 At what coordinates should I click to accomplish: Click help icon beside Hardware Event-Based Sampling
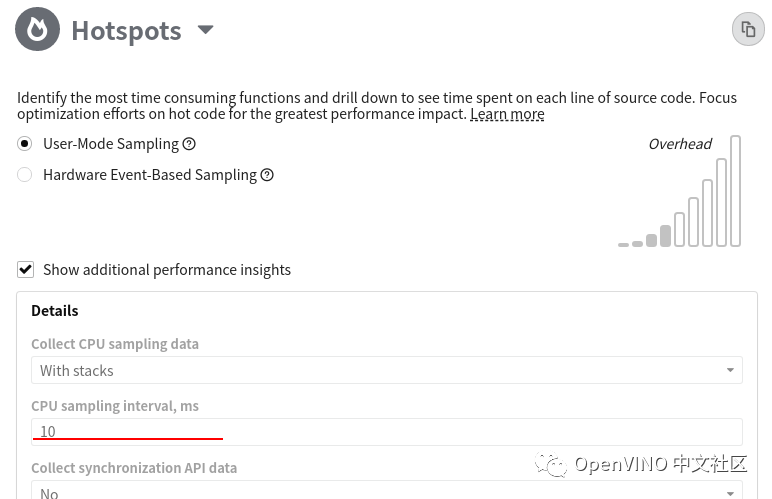(267, 175)
